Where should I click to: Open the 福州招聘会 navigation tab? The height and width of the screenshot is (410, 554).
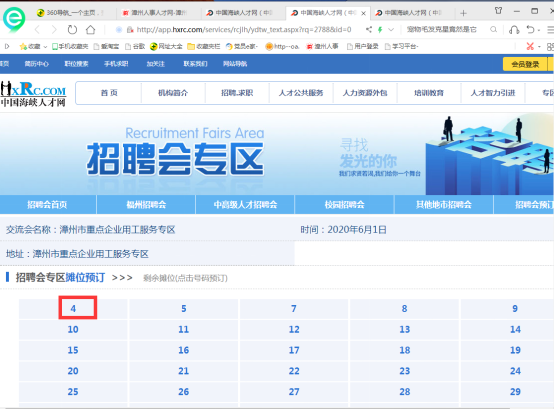[146, 204]
